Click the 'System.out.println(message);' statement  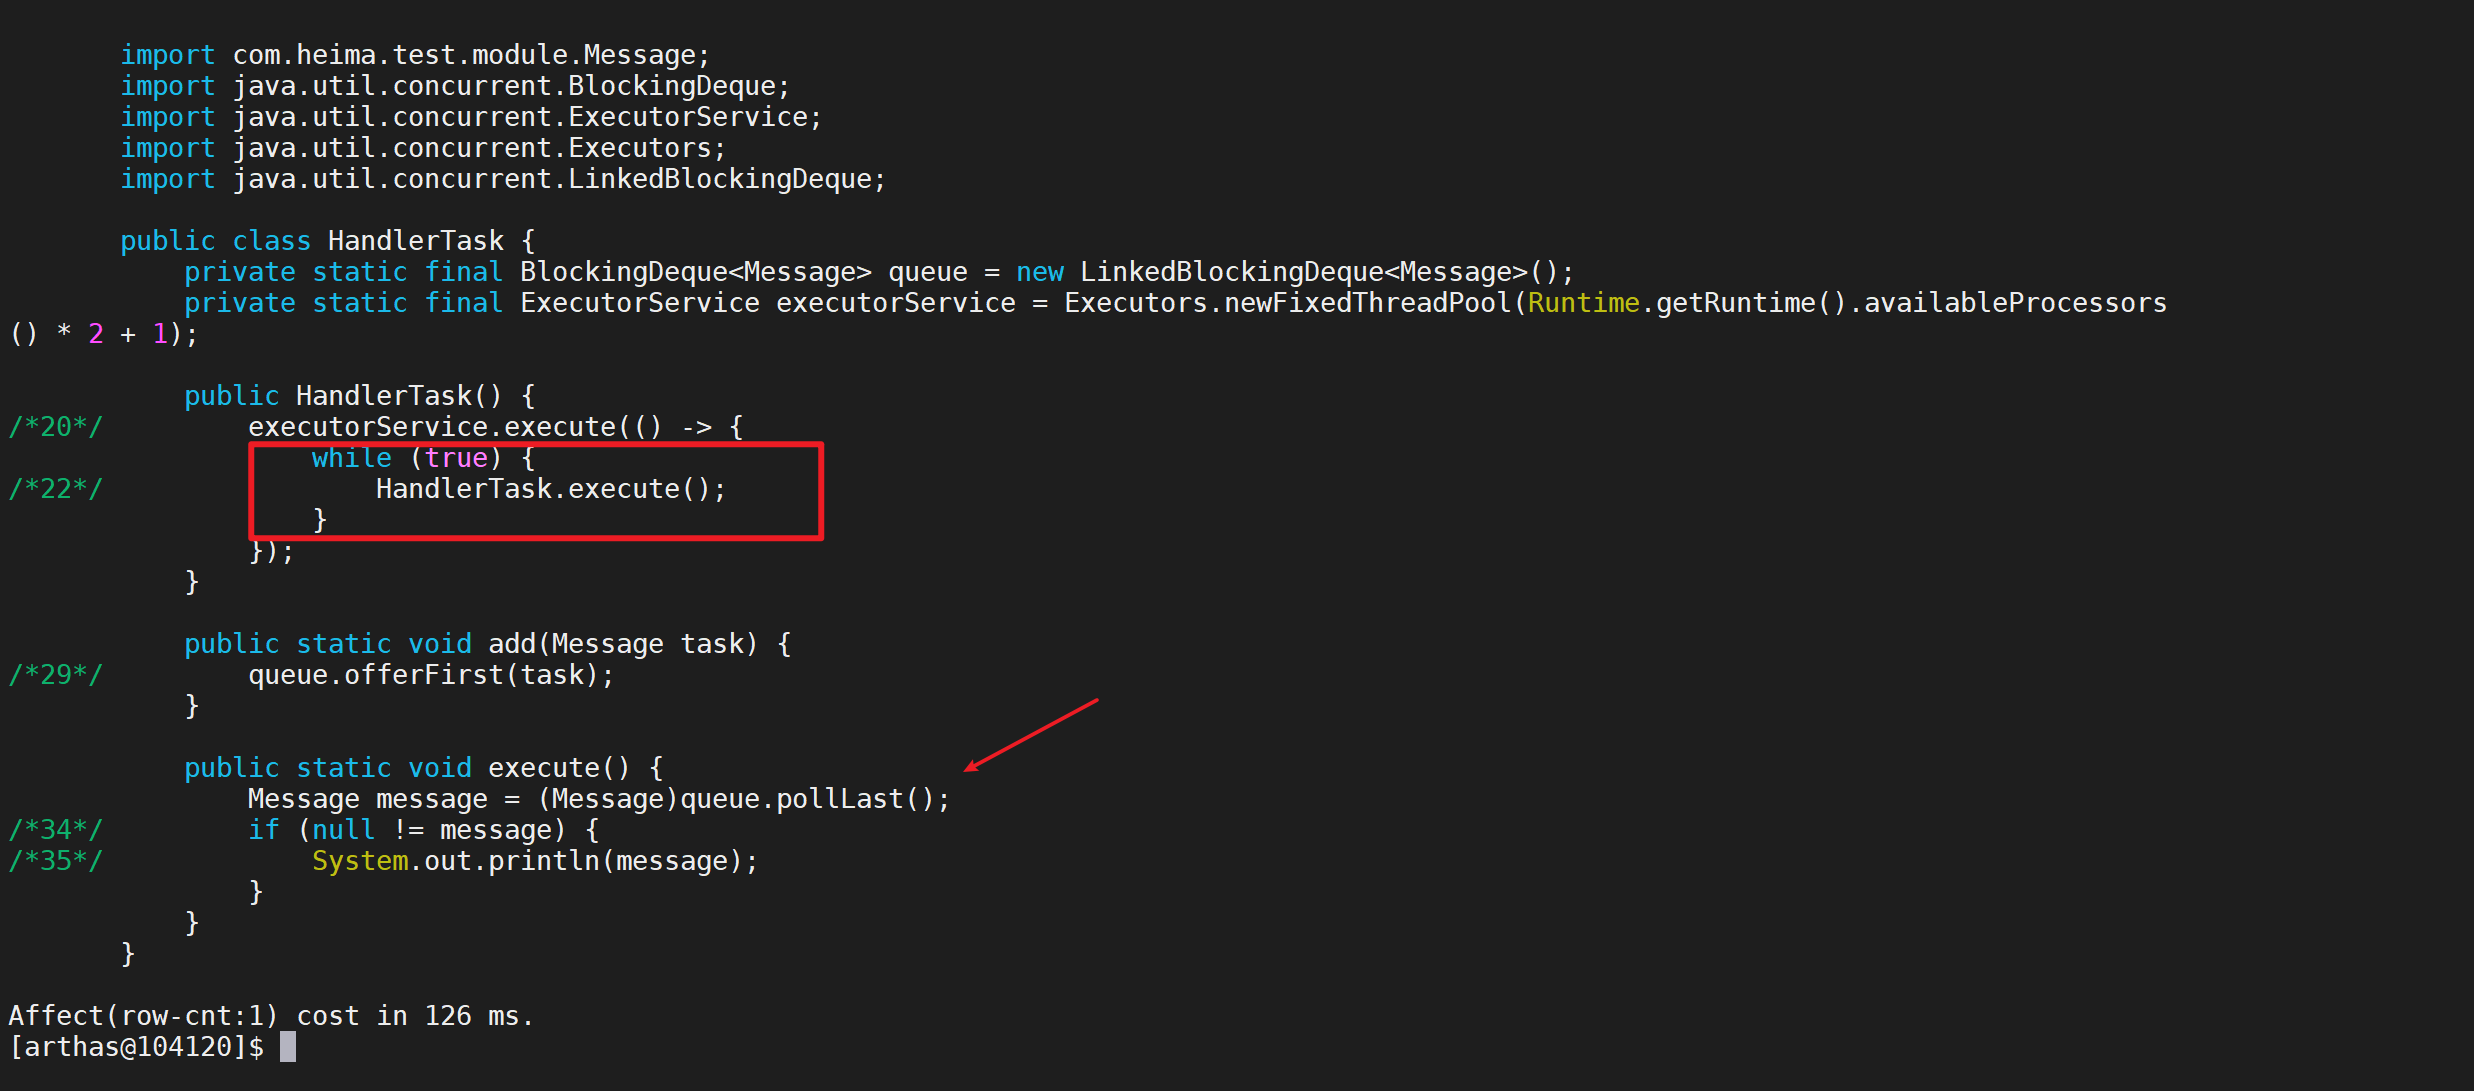coord(535,861)
